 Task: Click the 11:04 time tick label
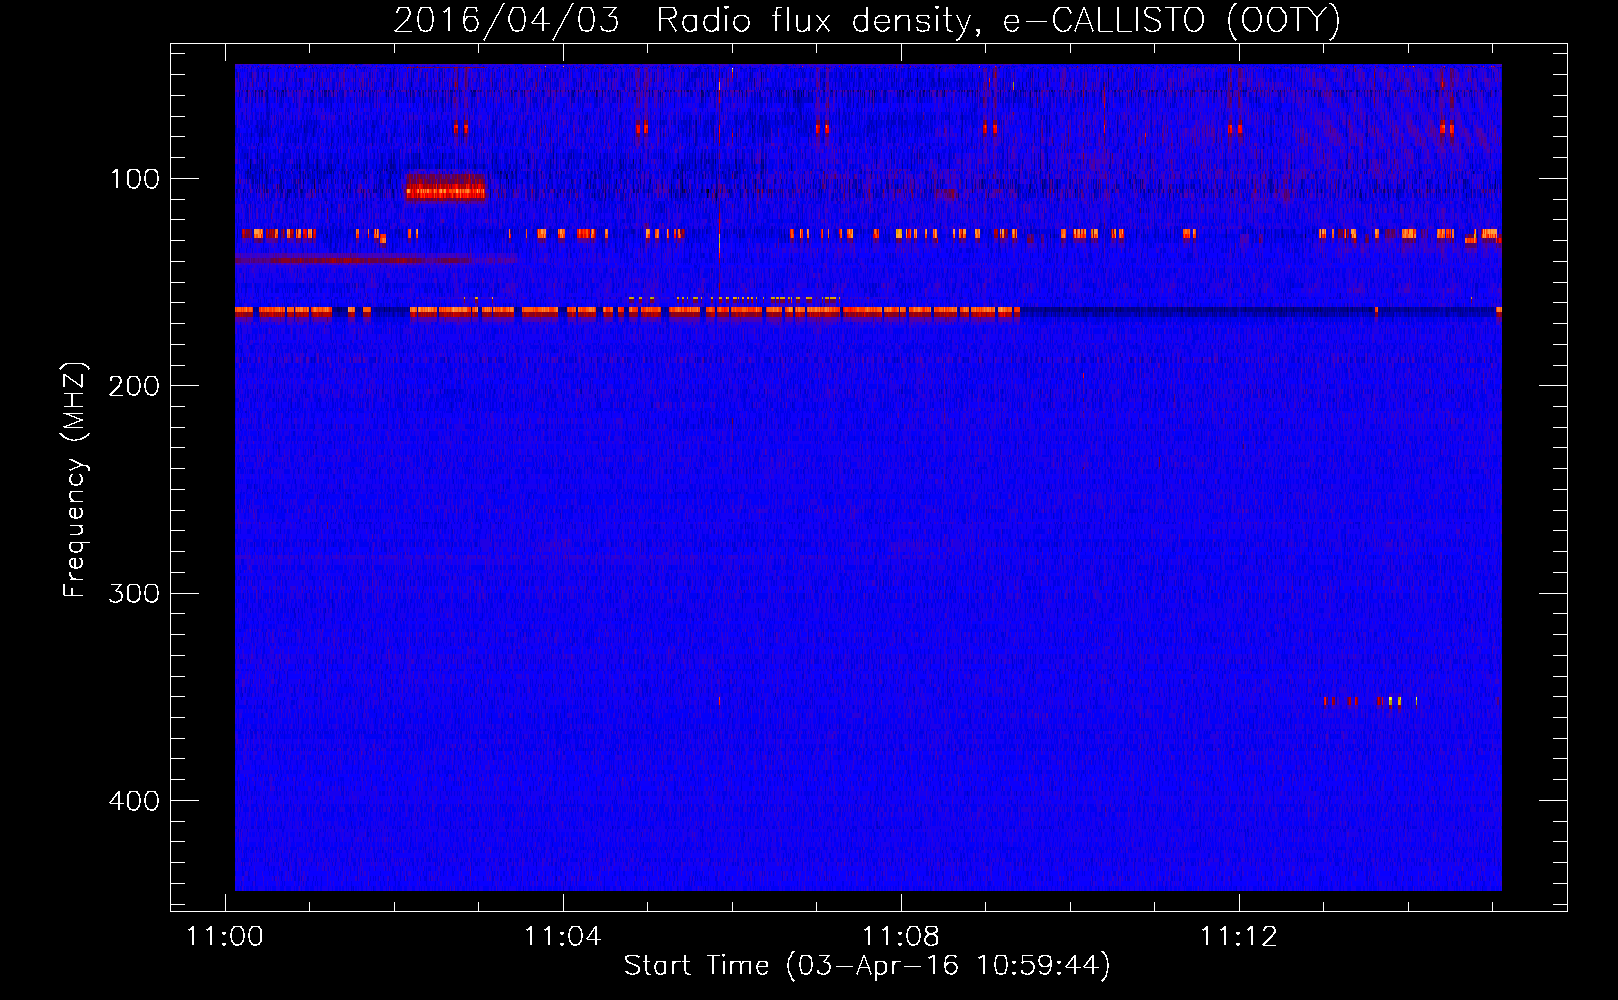point(563,936)
